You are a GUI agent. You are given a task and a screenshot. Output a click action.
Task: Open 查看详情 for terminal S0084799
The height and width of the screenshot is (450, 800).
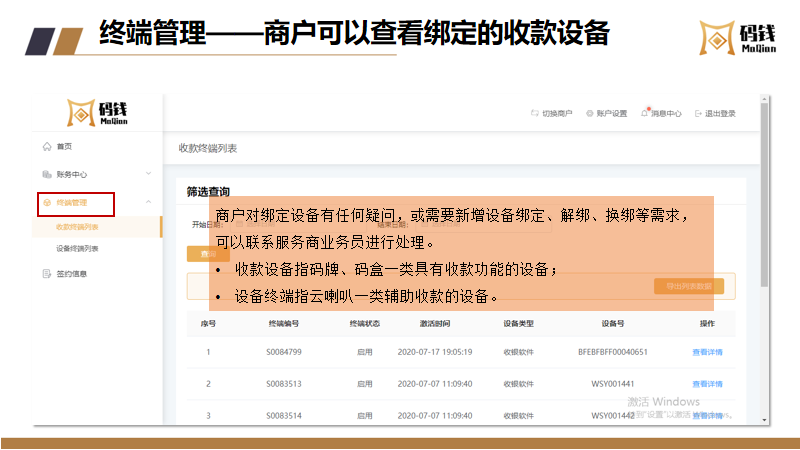pyautogui.click(x=706, y=352)
